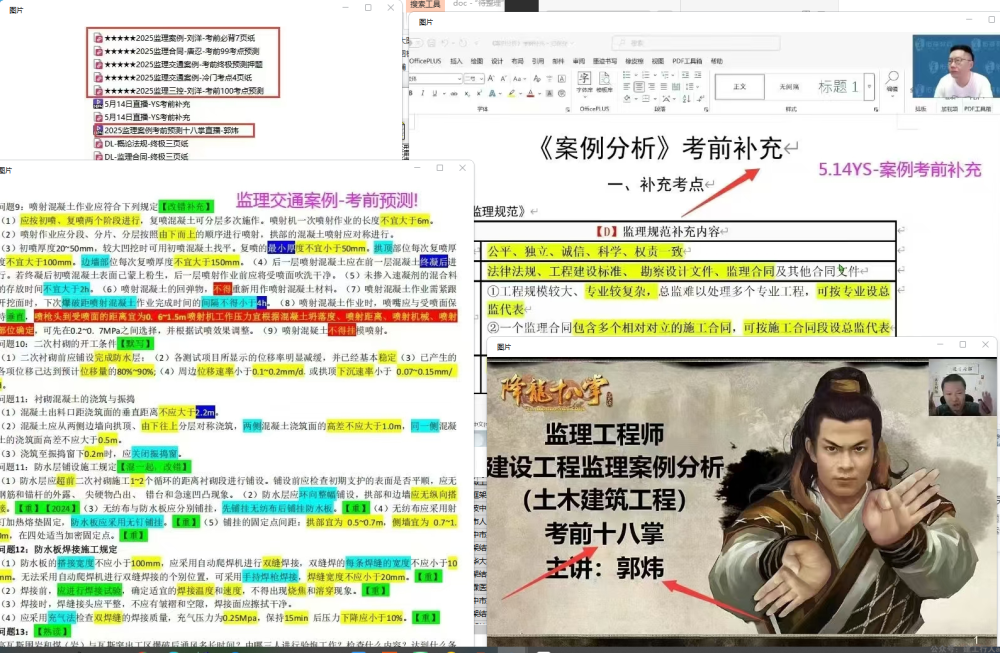
Task: Open the OfficePLUS ribbon tab
Action: click(x=425, y=61)
